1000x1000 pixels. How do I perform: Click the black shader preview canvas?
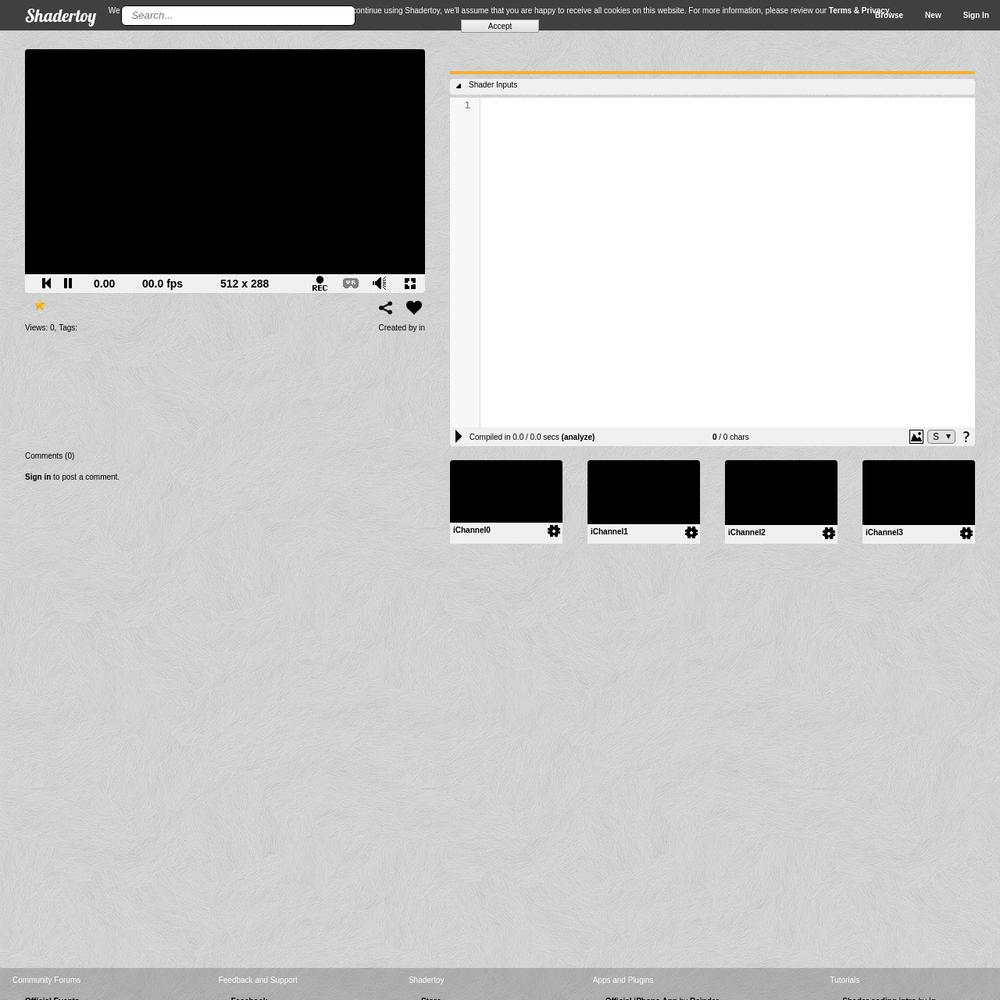[224, 161]
